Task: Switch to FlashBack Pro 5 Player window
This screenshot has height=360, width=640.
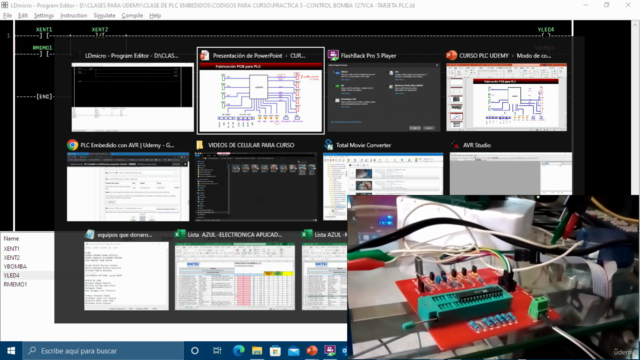Action: click(x=384, y=97)
